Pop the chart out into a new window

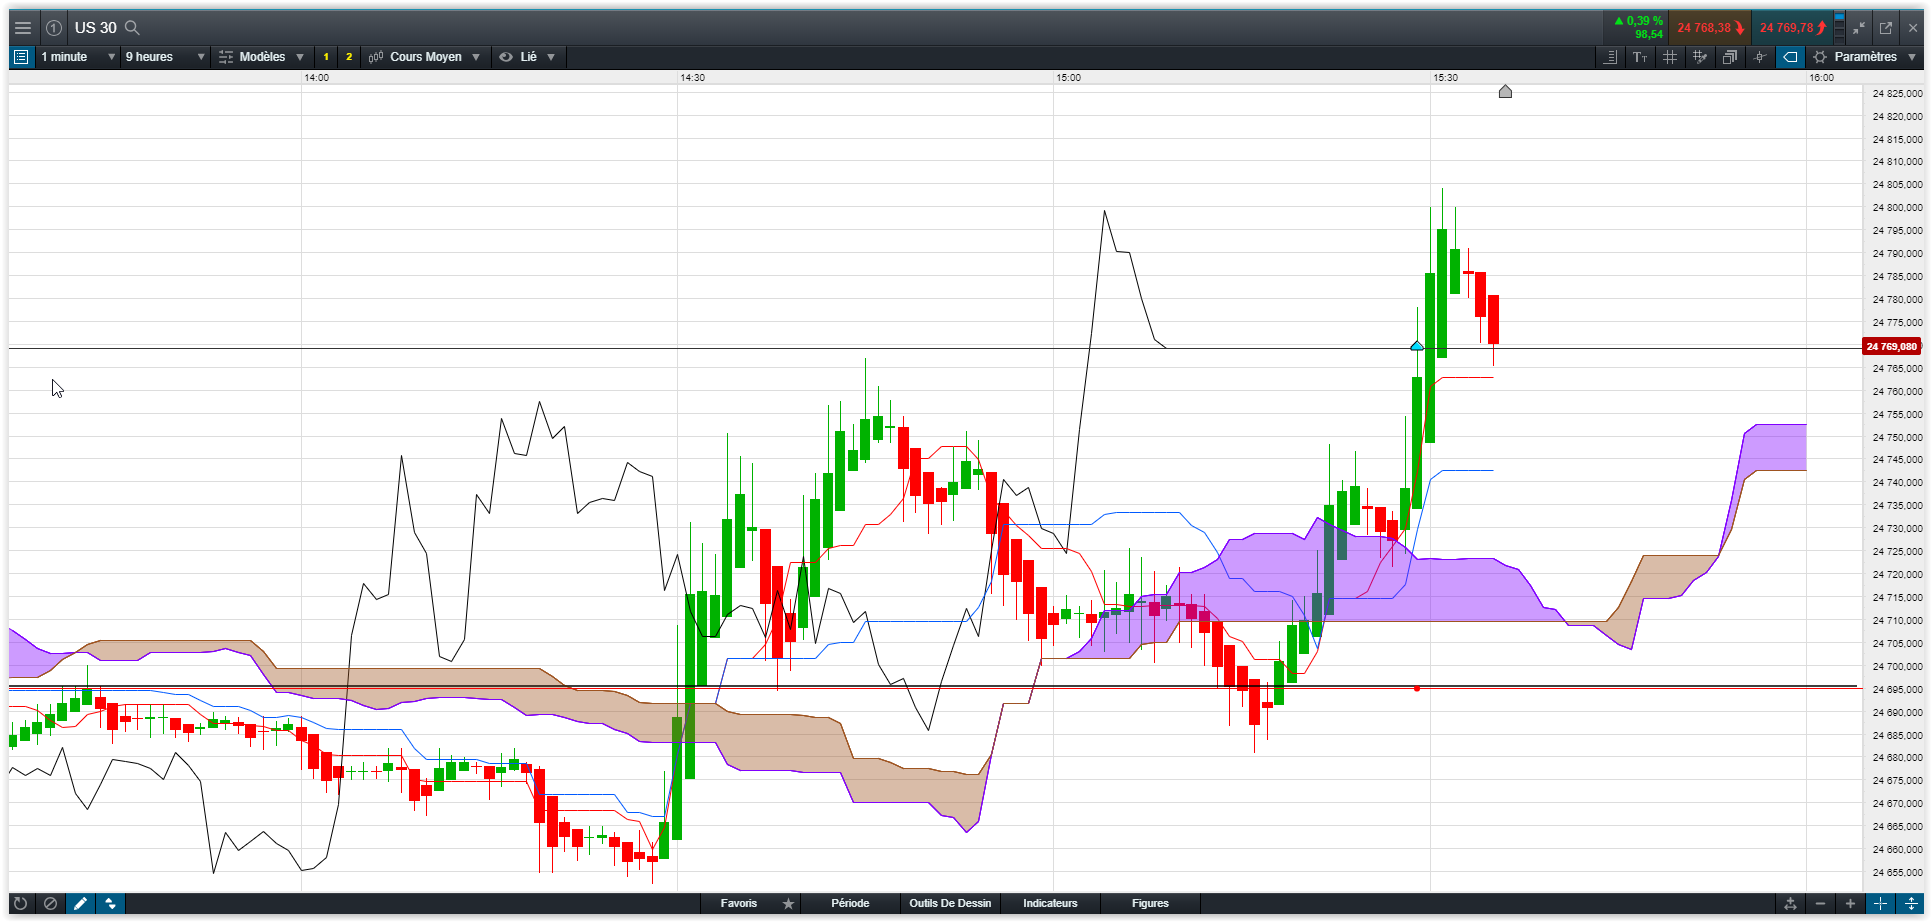(1886, 28)
